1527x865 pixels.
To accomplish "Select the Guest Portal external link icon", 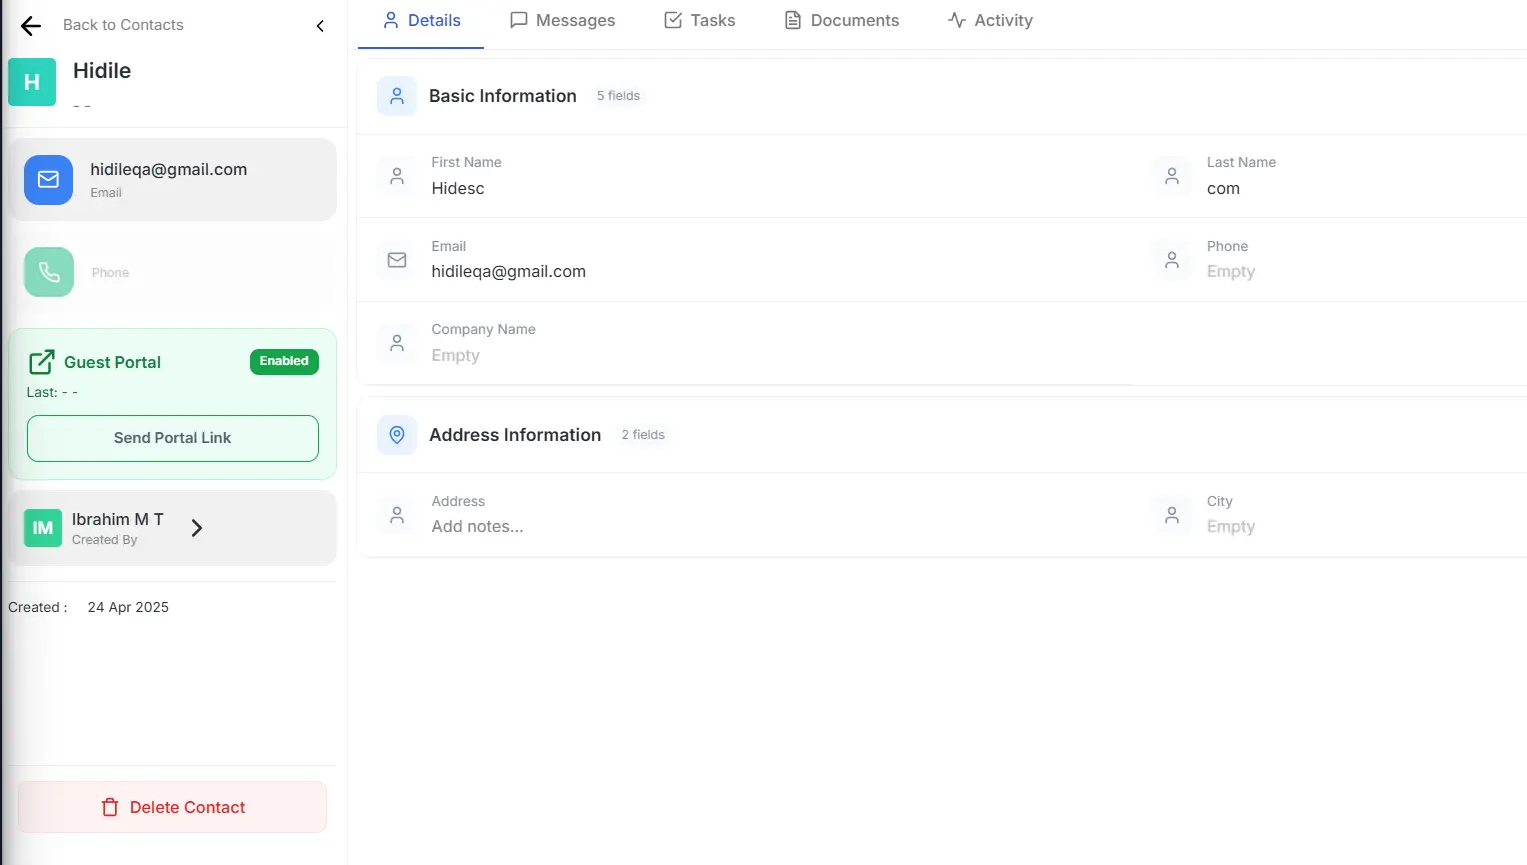I will point(41,361).
